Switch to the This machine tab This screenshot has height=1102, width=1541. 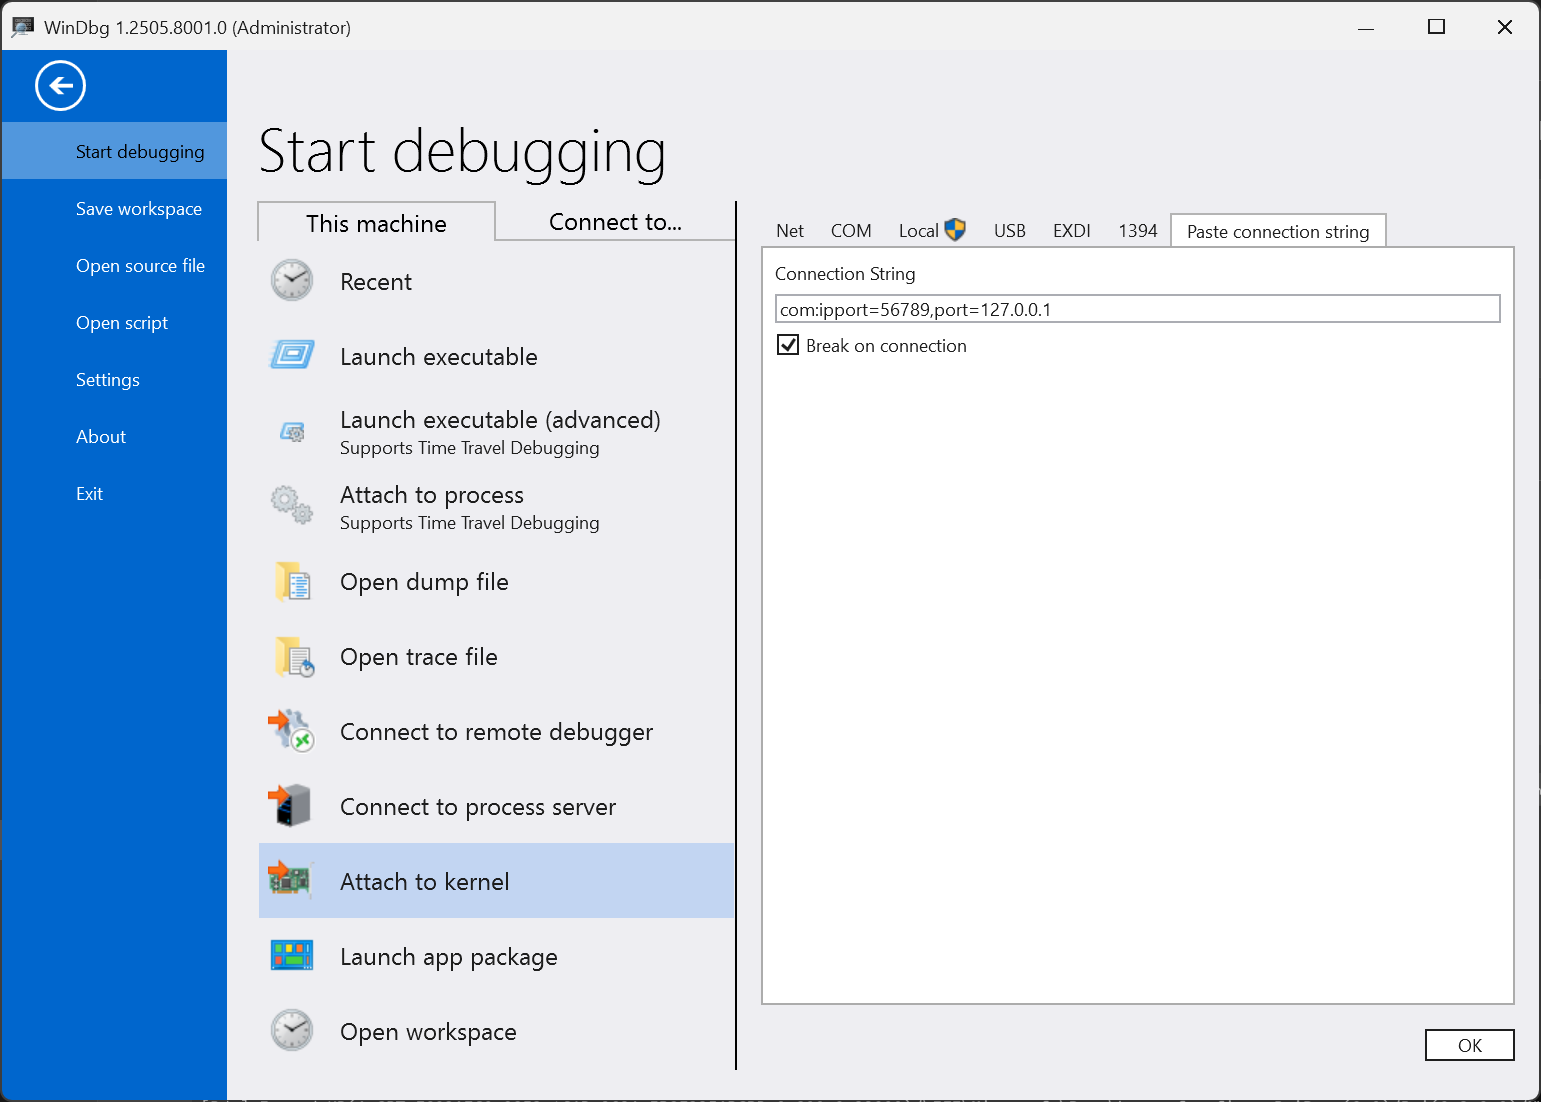click(376, 222)
